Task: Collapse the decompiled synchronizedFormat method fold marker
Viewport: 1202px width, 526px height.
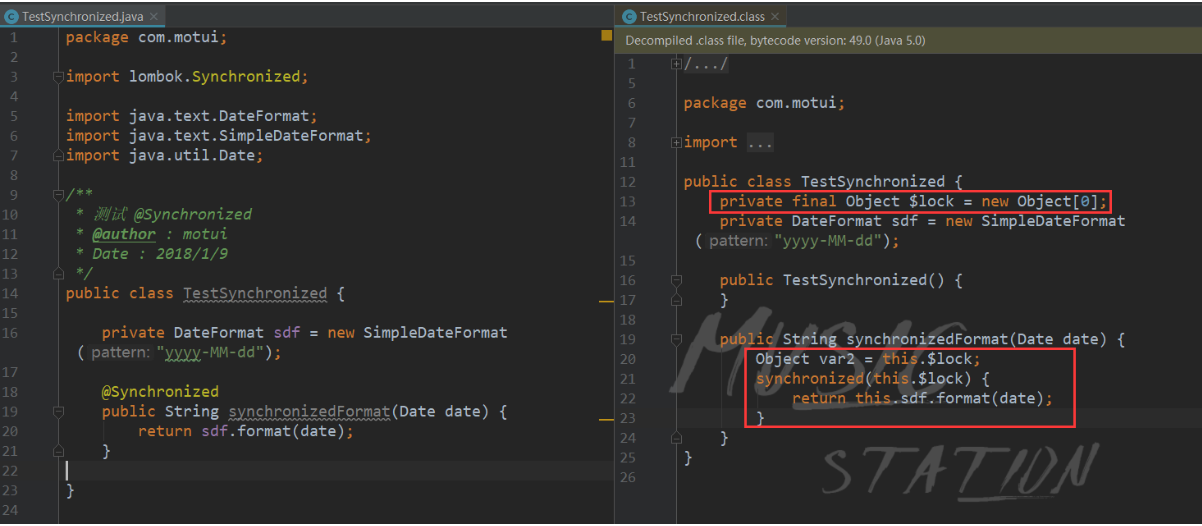Action: tap(677, 339)
